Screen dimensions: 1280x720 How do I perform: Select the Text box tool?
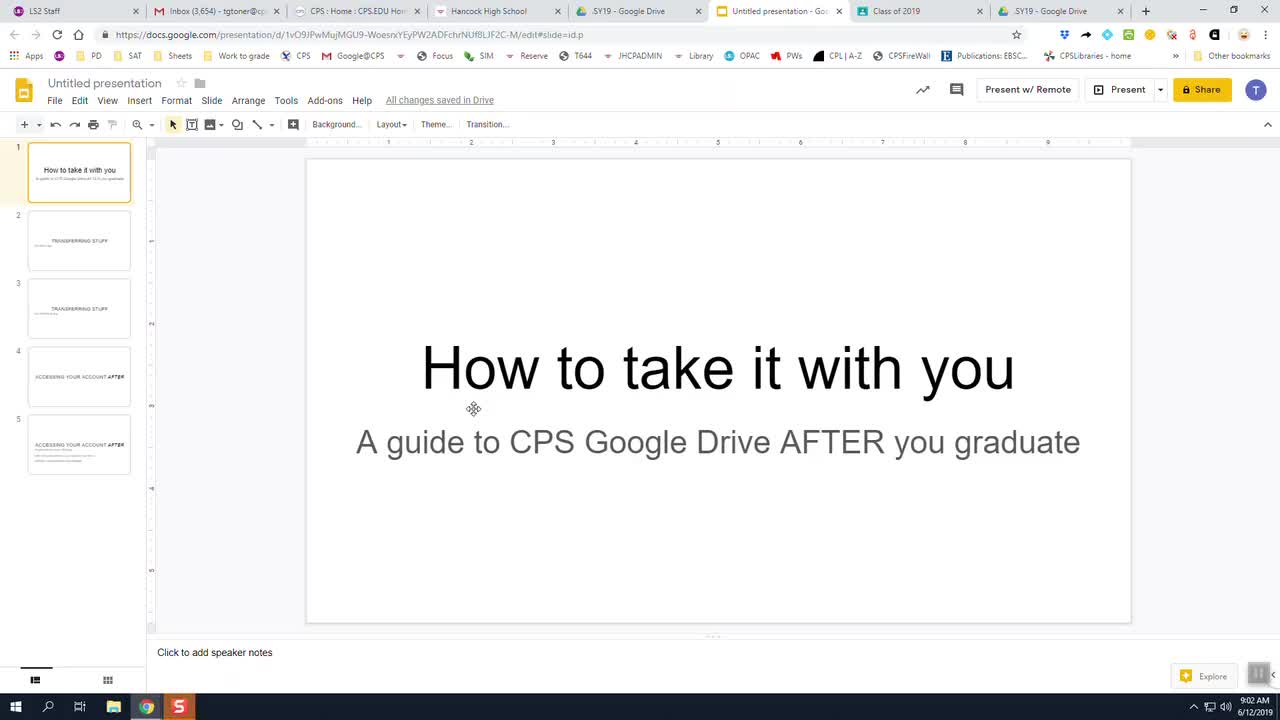[x=192, y=125]
